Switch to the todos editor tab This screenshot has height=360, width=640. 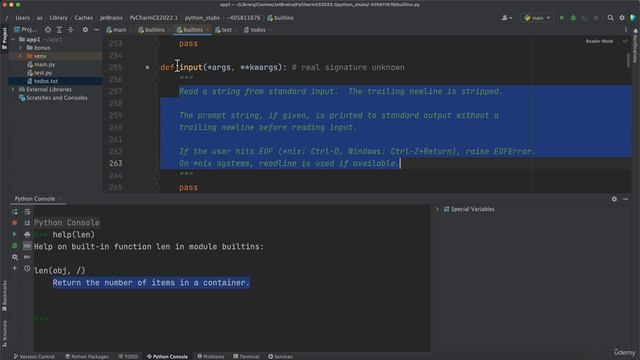point(255,30)
